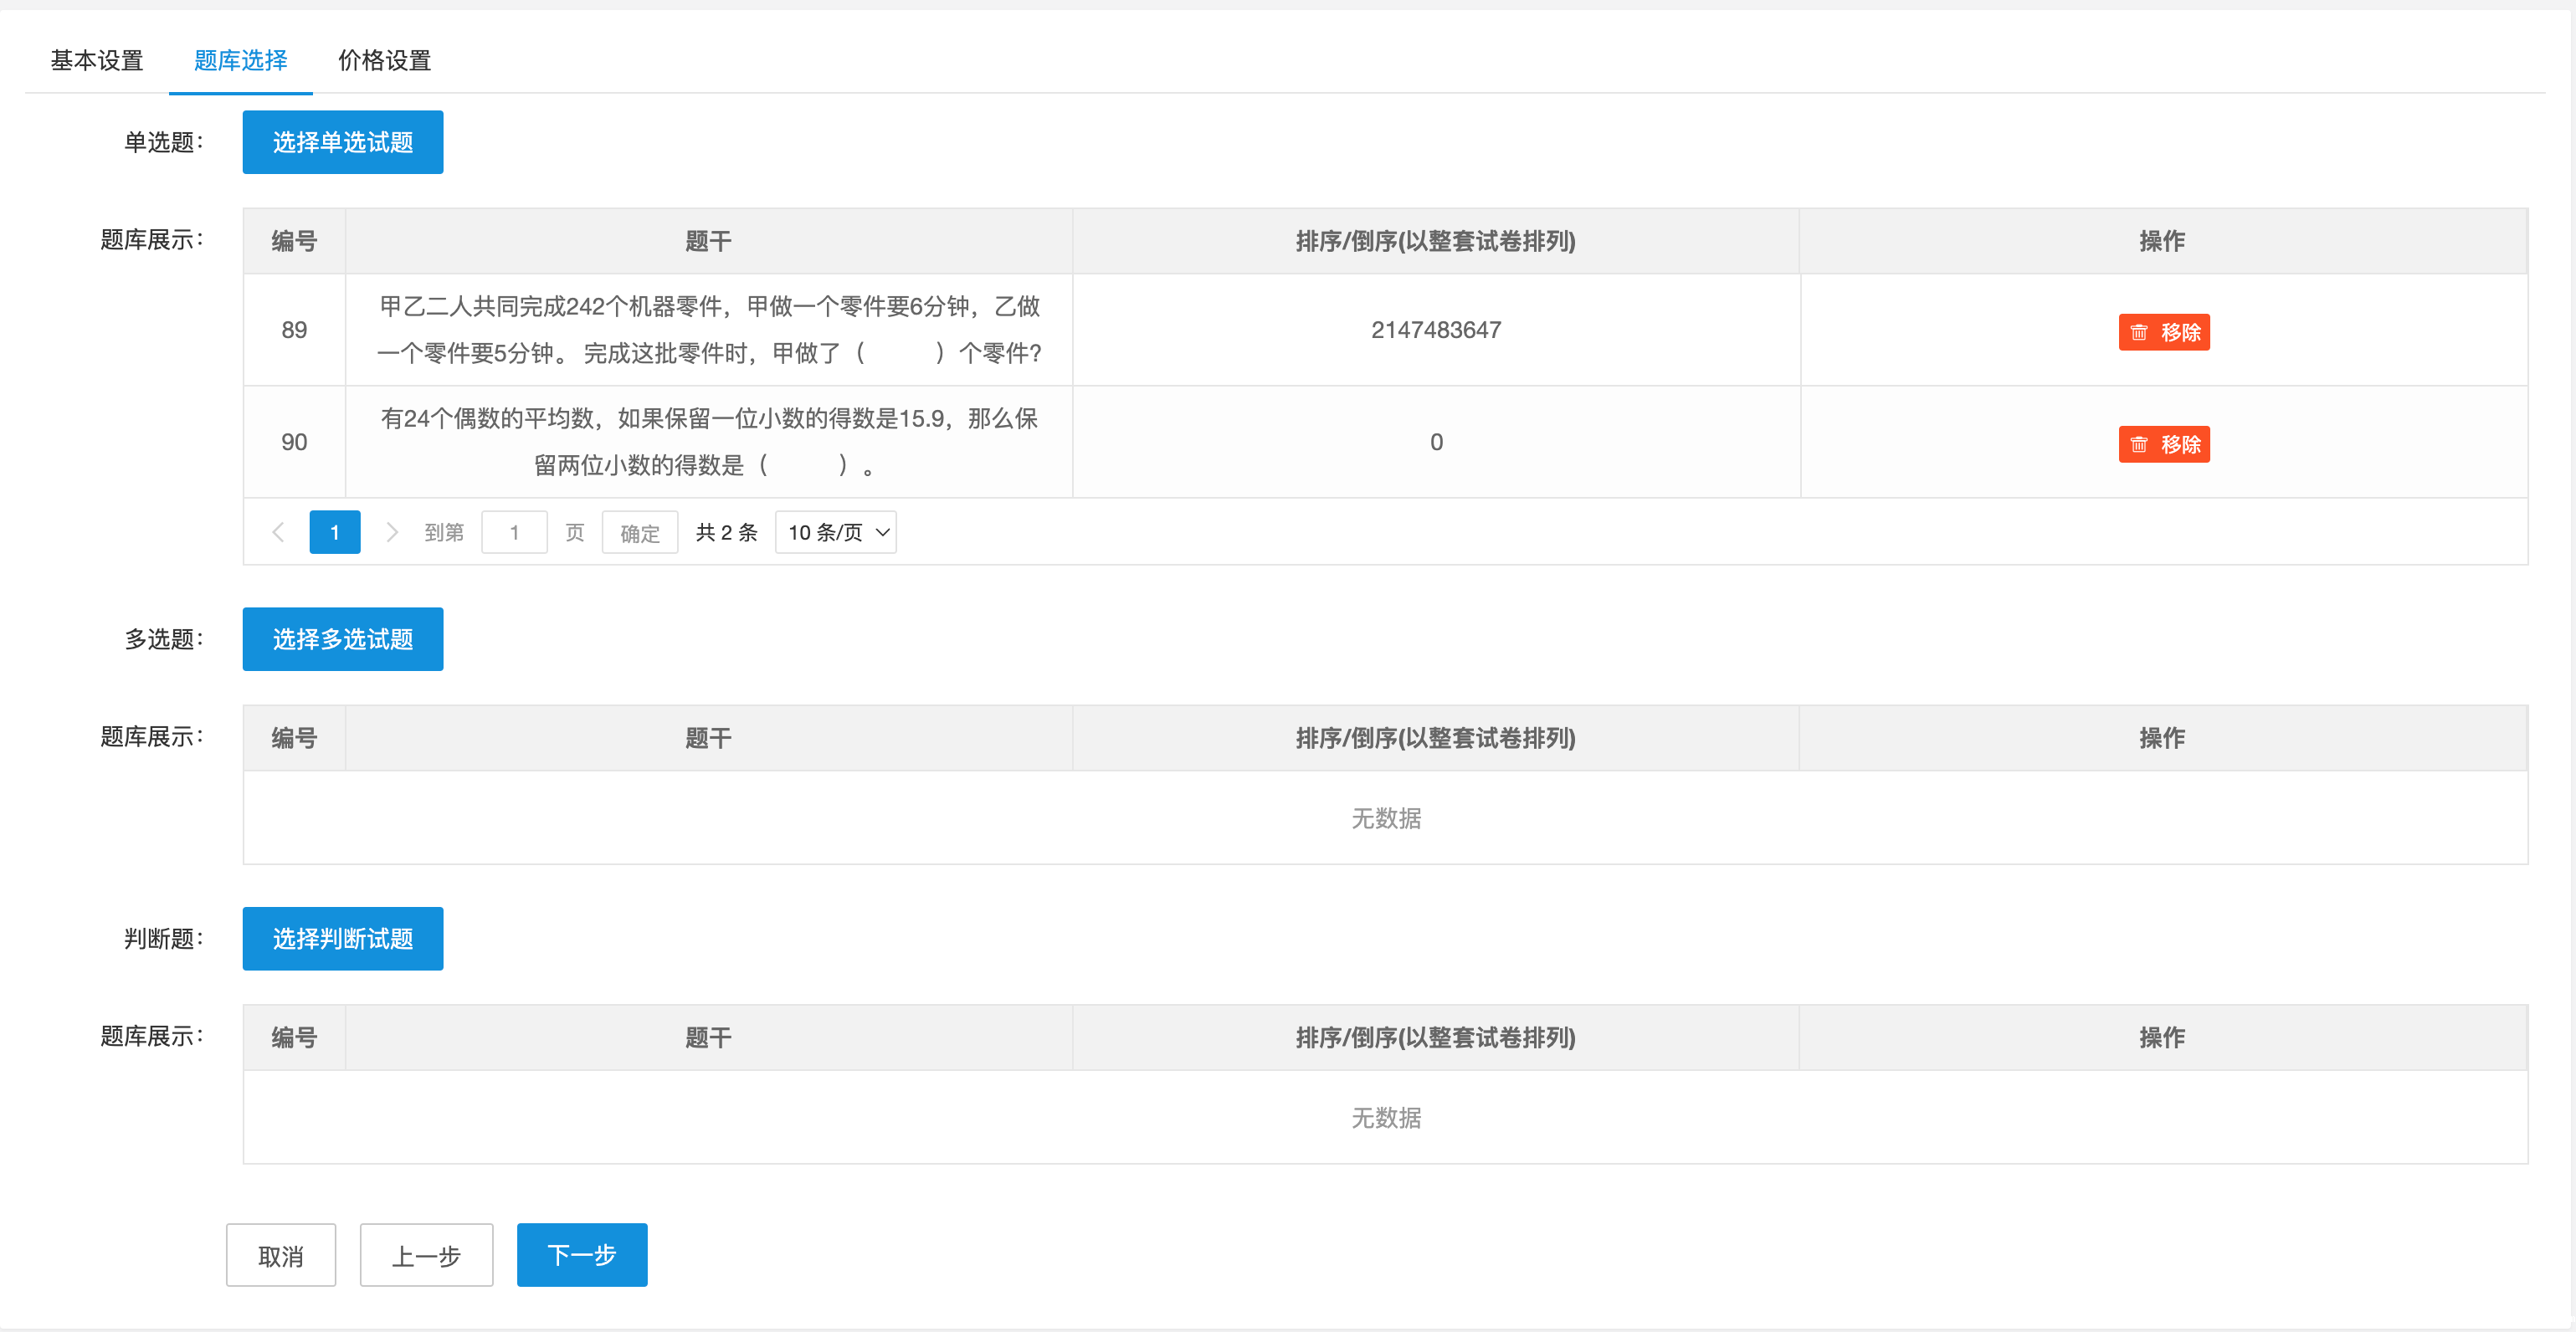
Task: Switch to 基本设置 tab
Action: pos(97,60)
